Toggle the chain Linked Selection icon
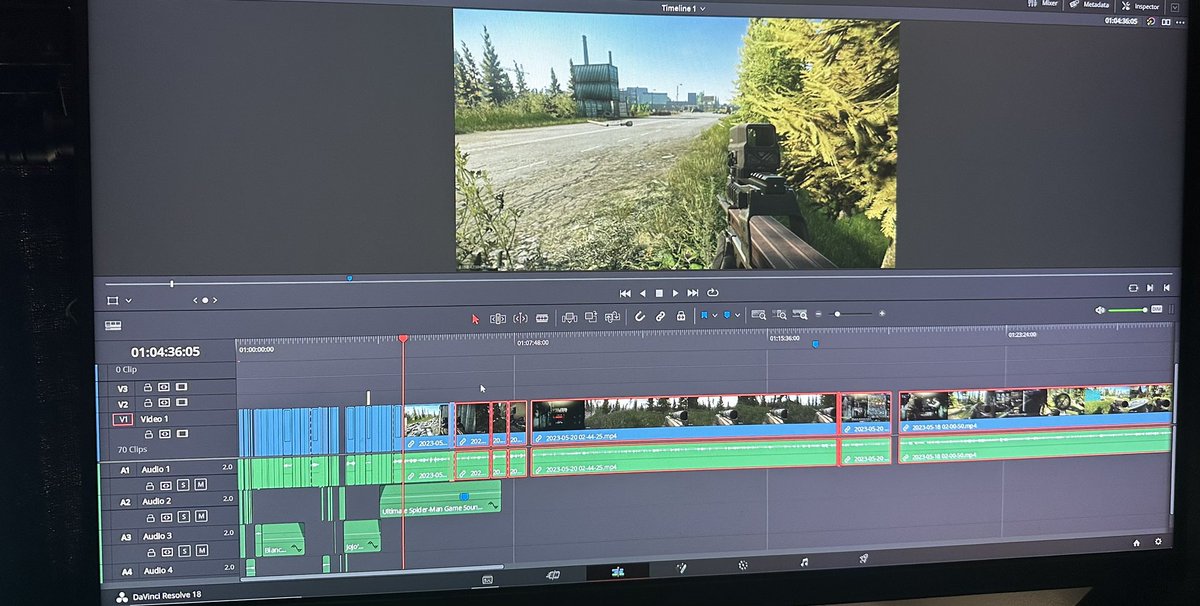 pyautogui.click(x=660, y=316)
